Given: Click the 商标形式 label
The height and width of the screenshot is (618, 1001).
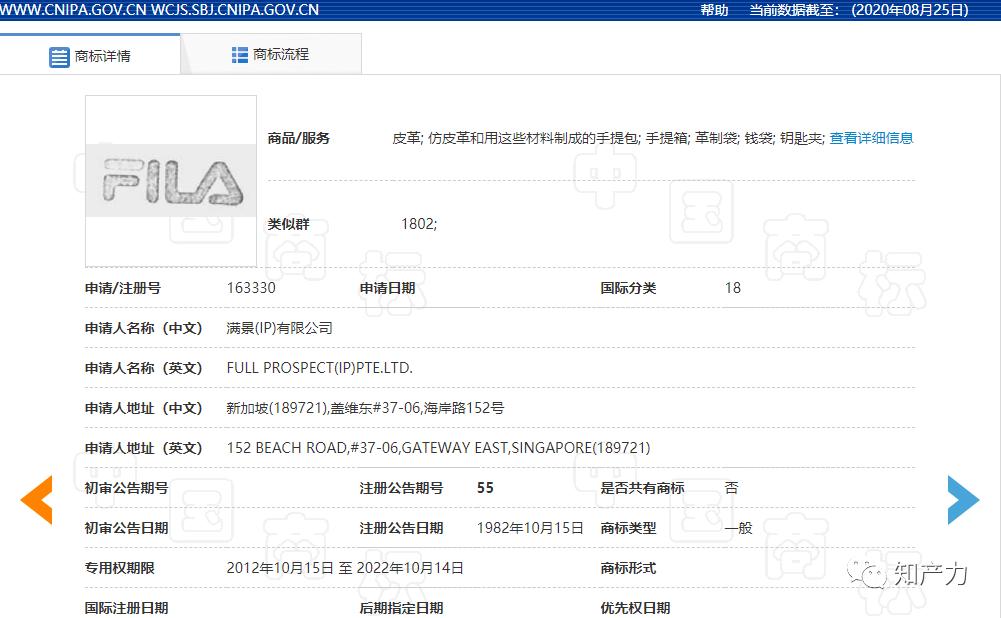Looking at the screenshot, I should point(628,568).
